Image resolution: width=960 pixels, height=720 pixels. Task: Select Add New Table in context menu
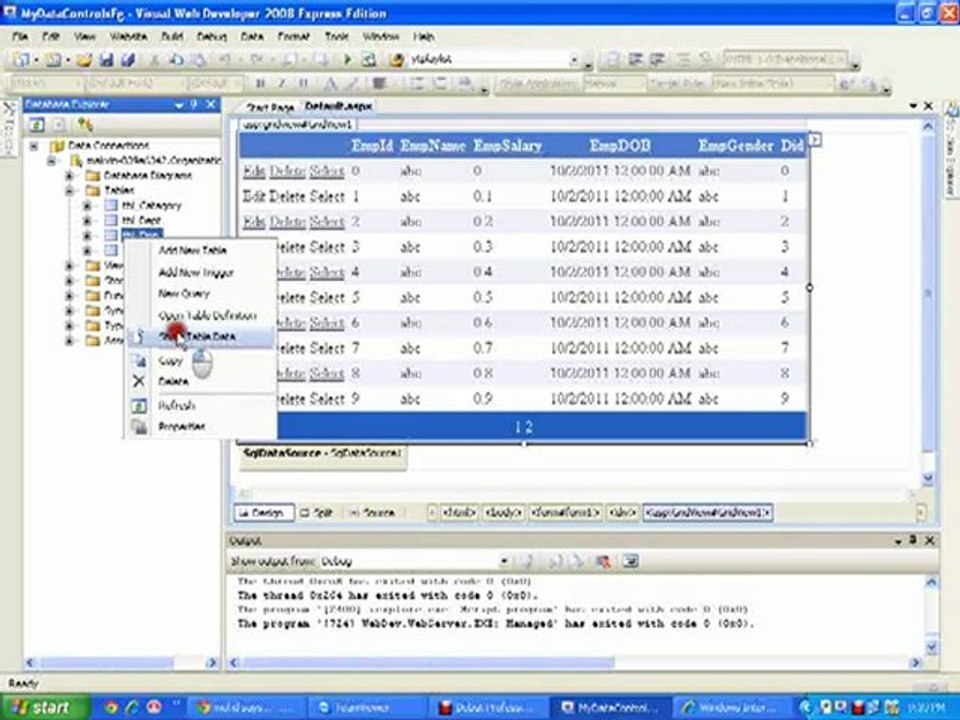(193, 250)
